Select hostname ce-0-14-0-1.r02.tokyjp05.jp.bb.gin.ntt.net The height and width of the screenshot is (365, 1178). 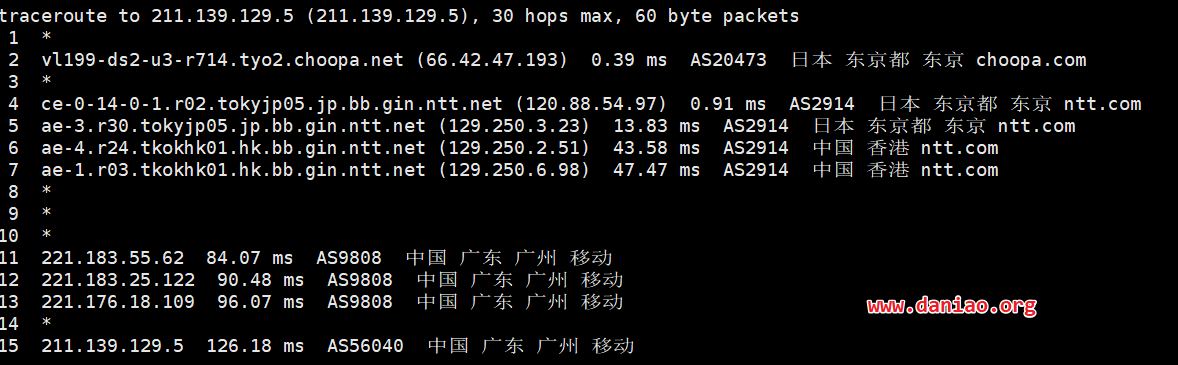[x=273, y=104]
